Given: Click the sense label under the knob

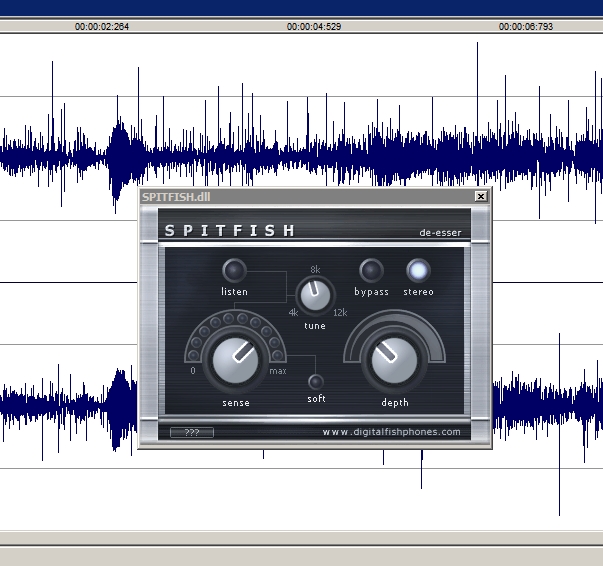Looking at the screenshot, I should point(236,403).
